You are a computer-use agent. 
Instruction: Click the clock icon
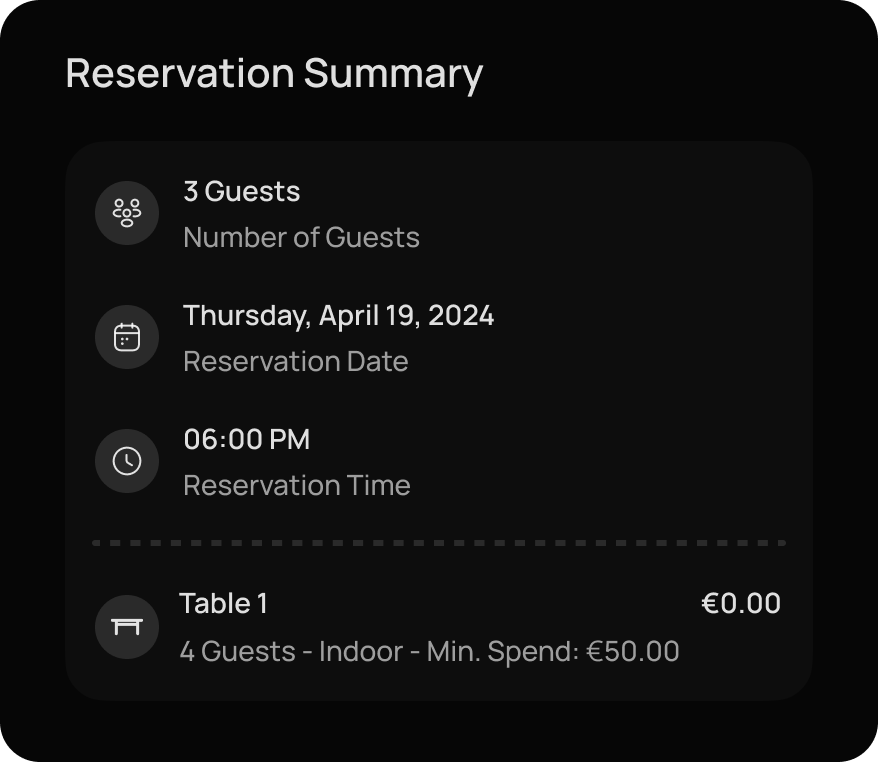(x=127, y=461)
